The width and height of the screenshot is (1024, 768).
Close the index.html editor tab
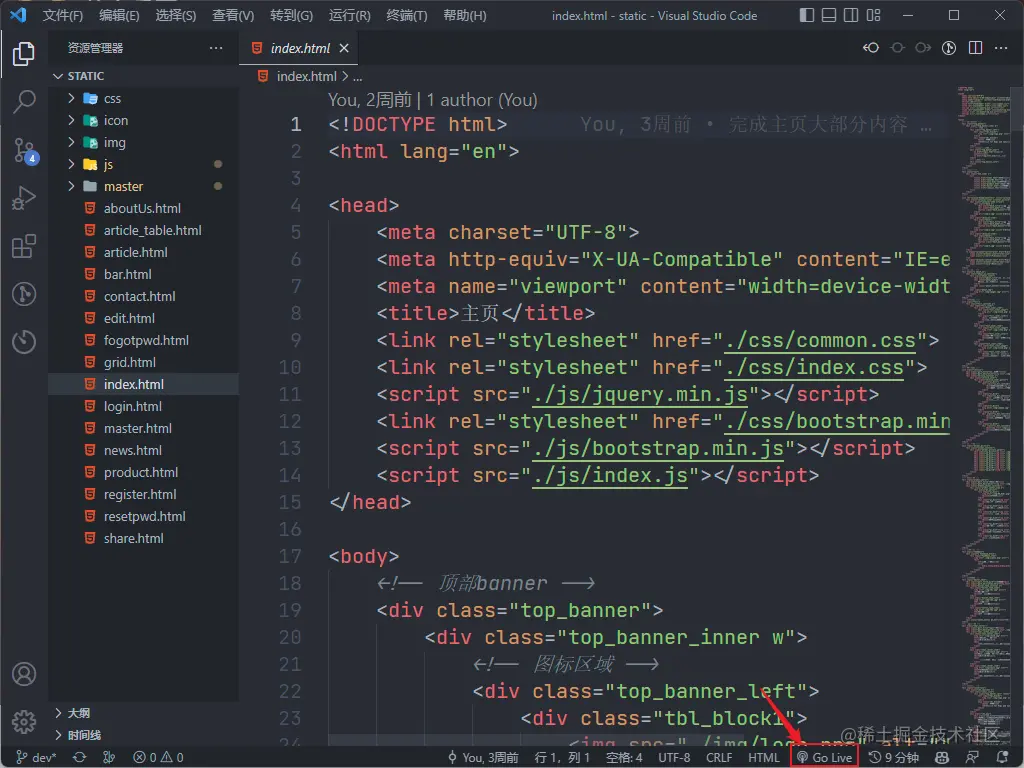(344, 48)
